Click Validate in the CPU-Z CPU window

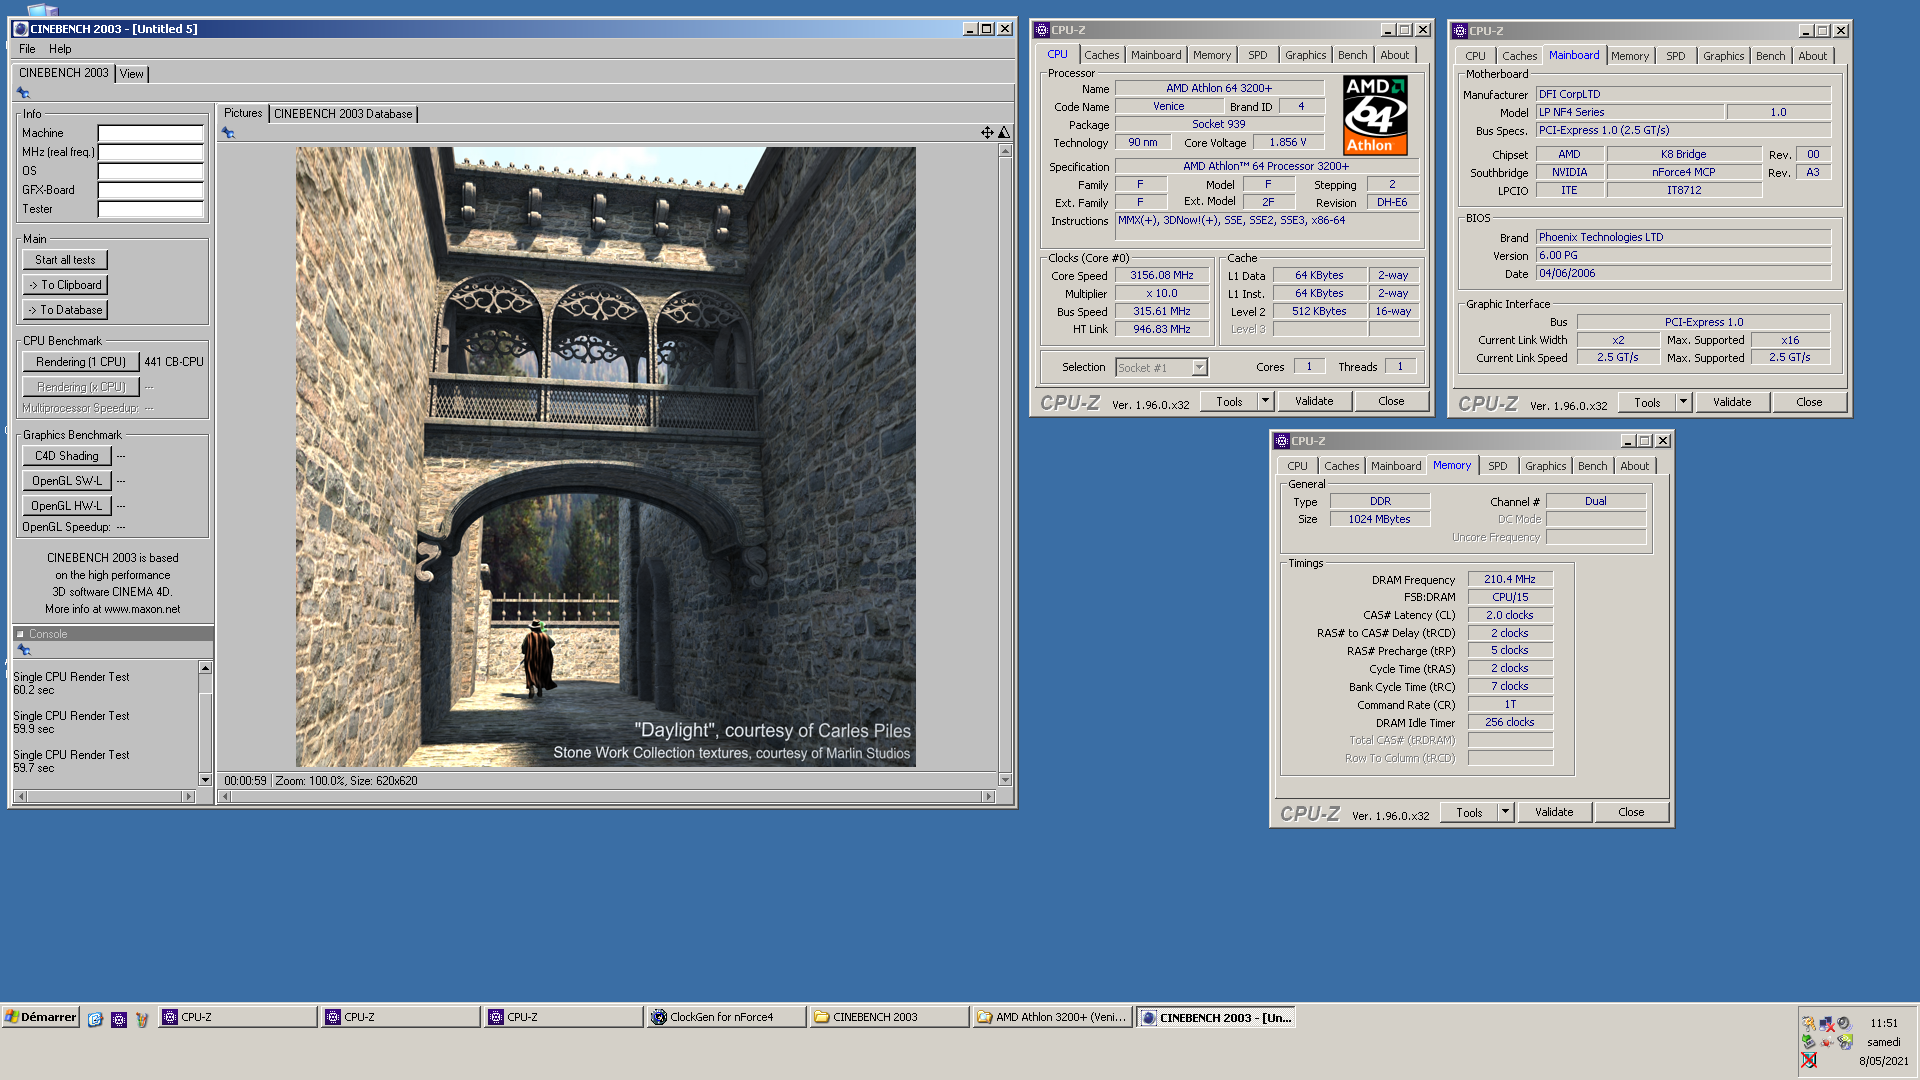point(1314,401)
